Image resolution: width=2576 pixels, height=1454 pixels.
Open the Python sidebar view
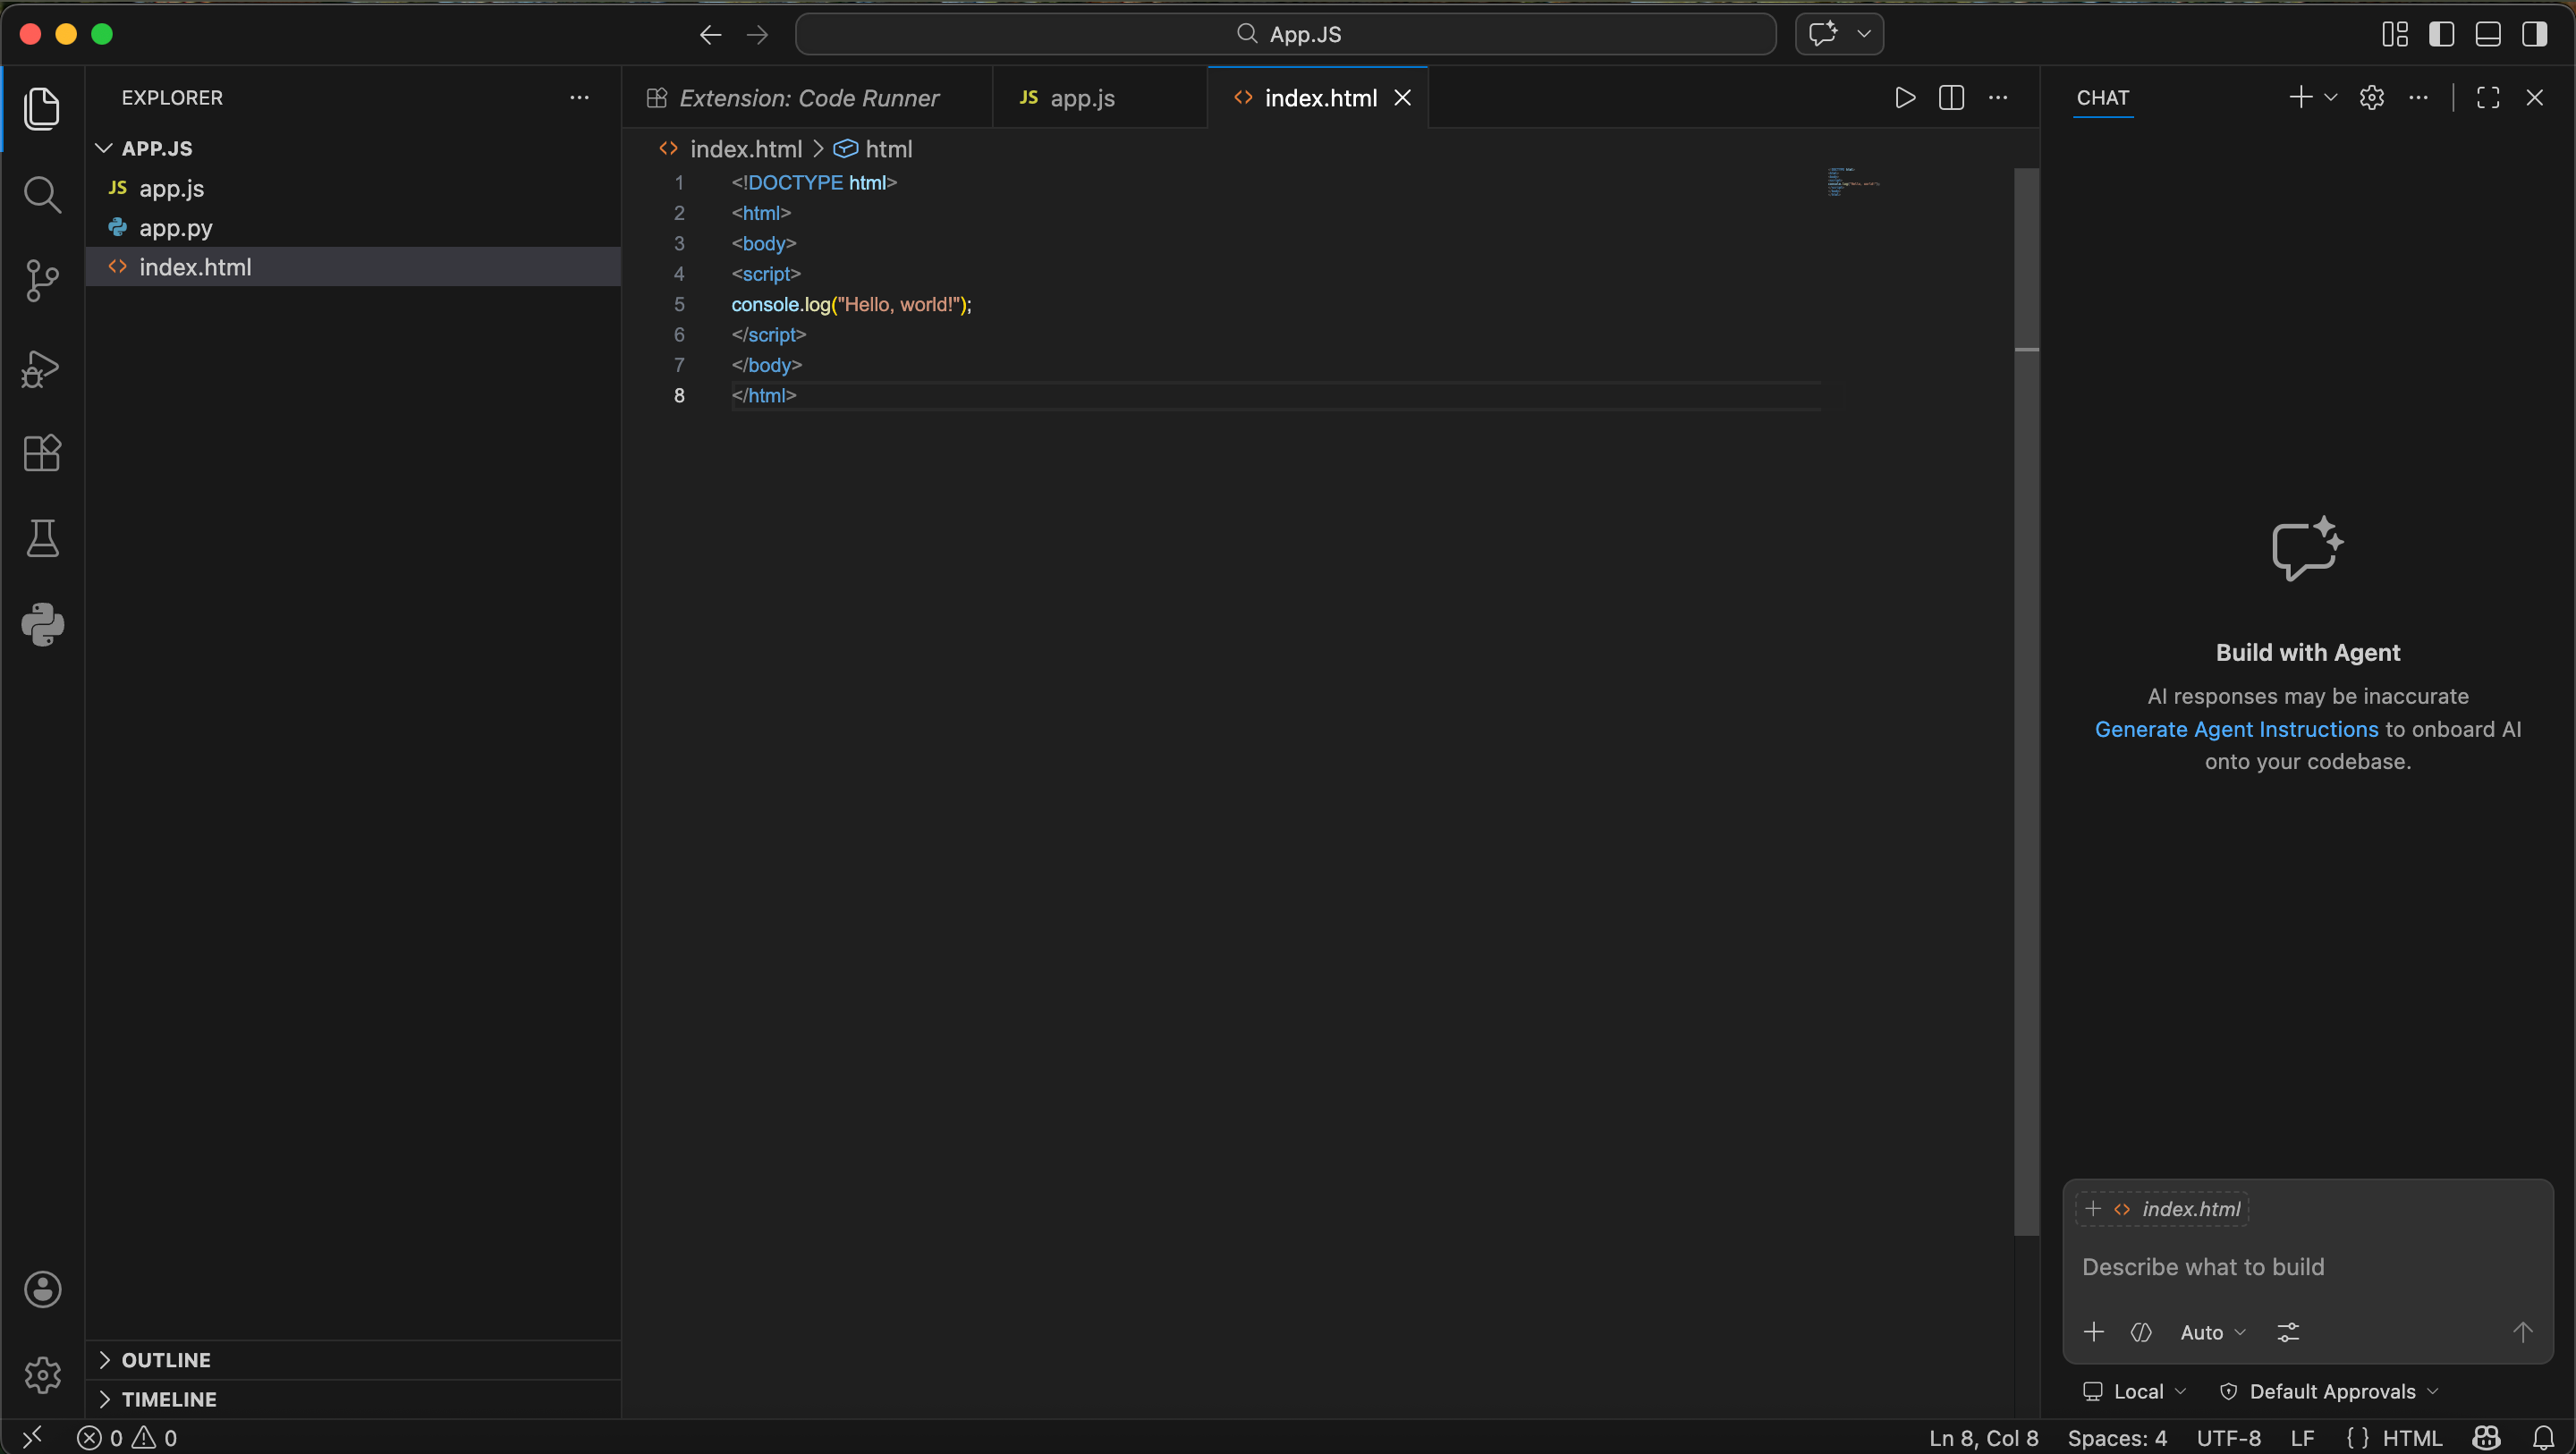(42, 625)
